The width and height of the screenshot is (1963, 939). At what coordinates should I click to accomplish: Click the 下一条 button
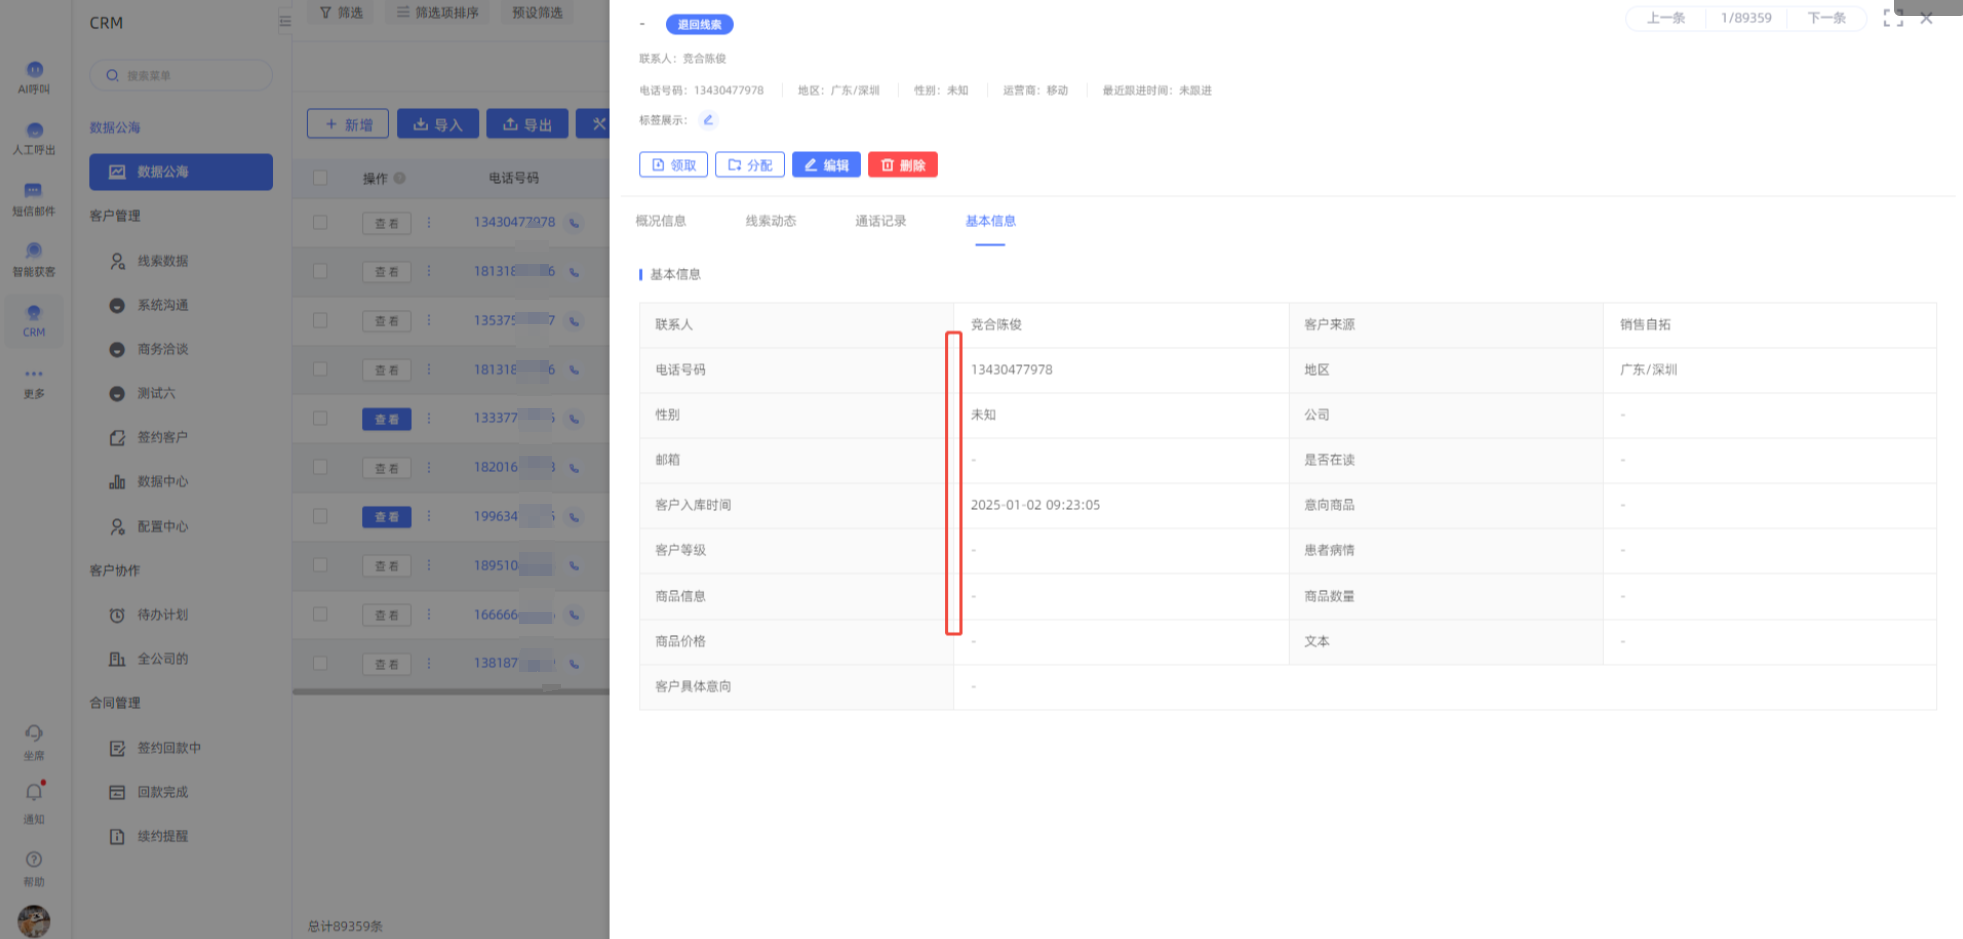[x=1826, y=18]
